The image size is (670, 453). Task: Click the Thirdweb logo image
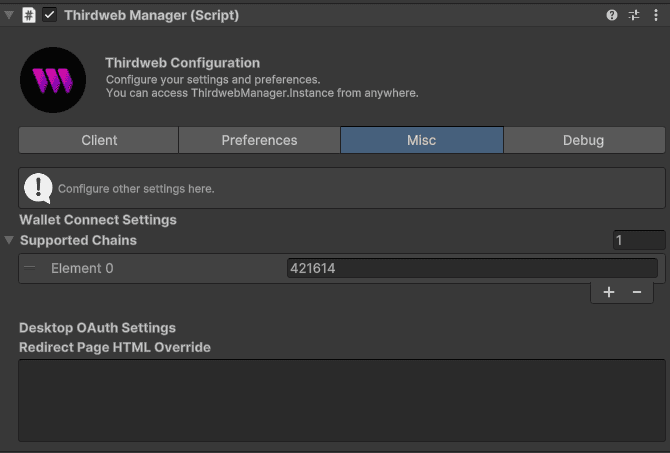[x=53, y=80]
